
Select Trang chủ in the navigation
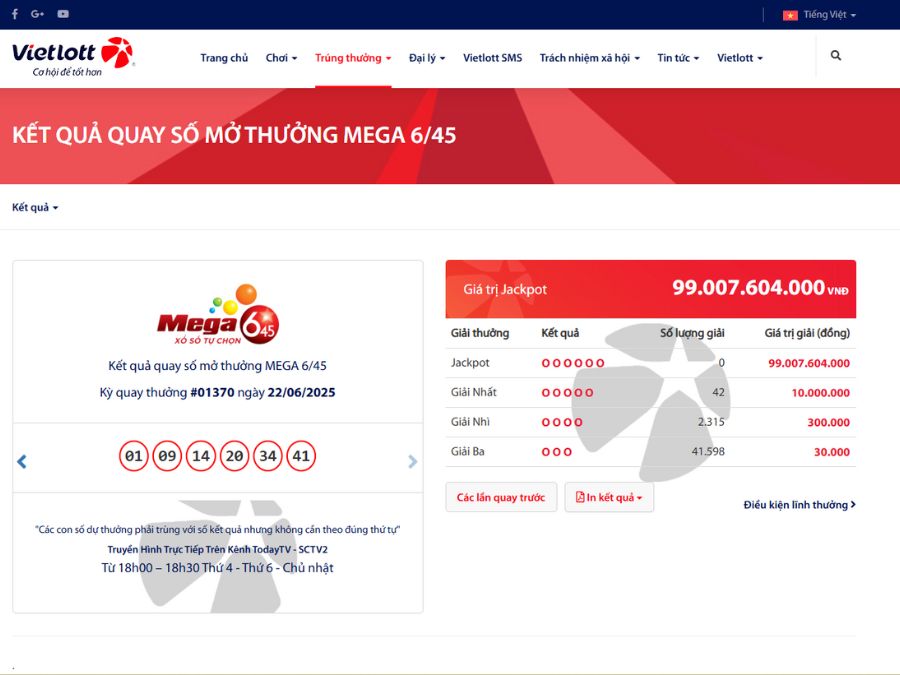225,57
